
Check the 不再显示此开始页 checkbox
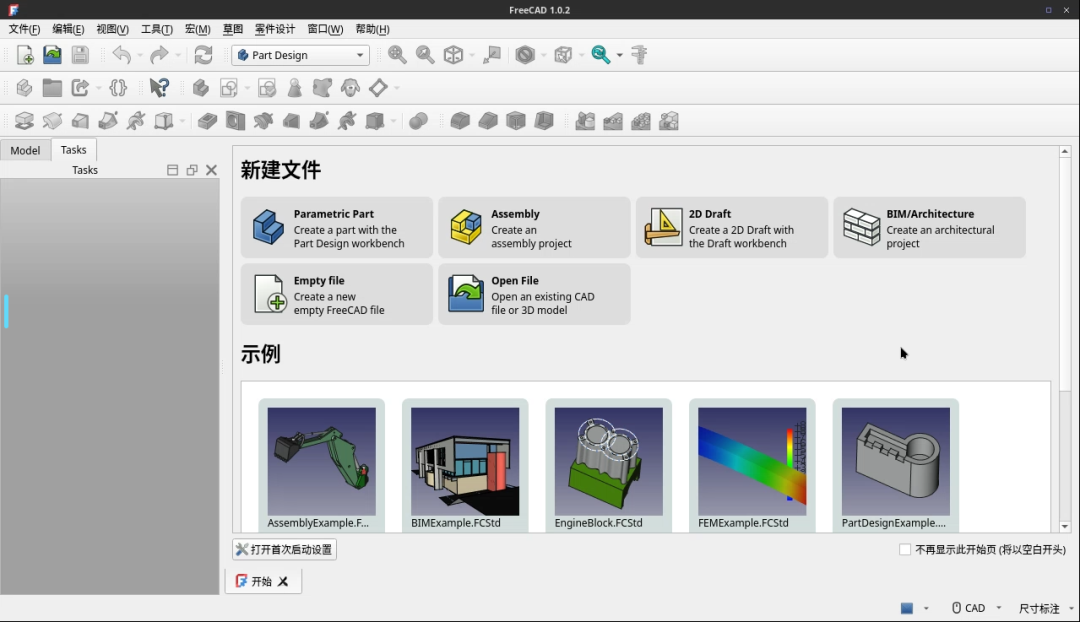(906, 549)
